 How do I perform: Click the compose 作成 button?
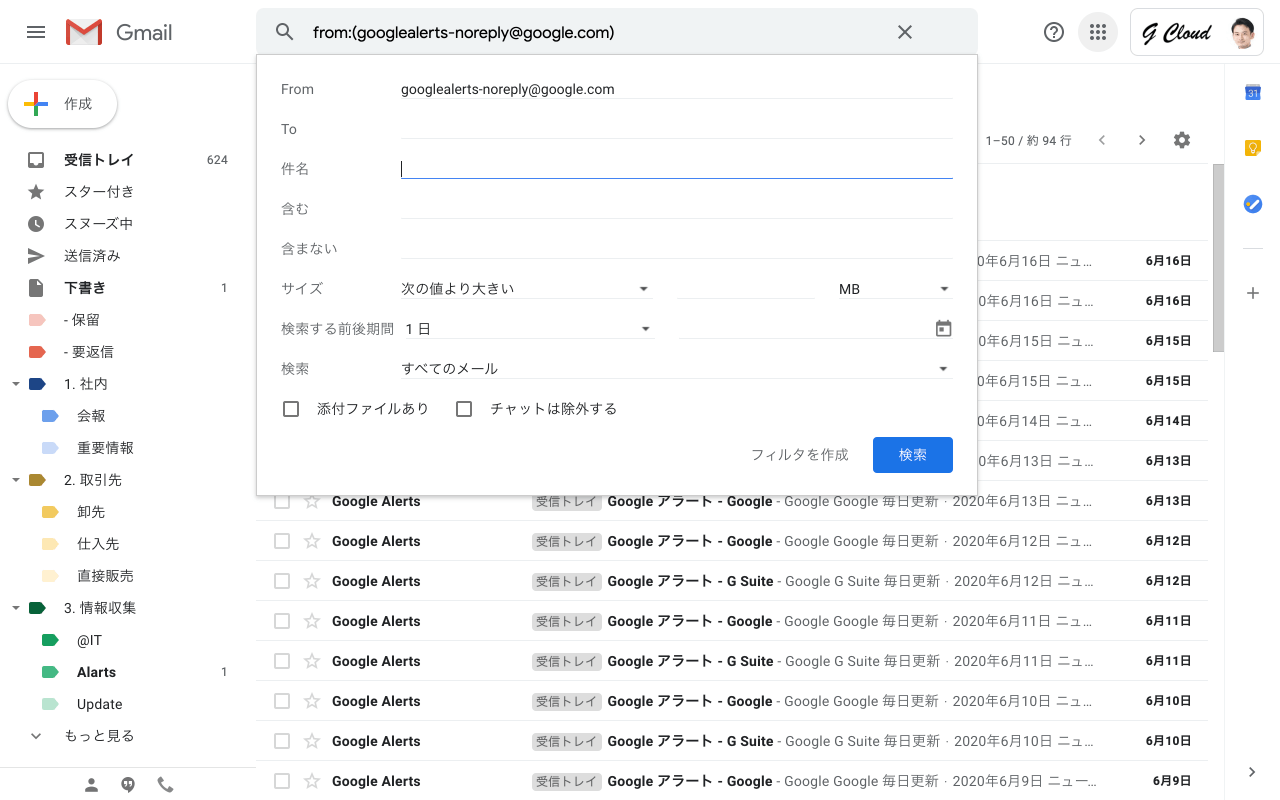(62, 104)
